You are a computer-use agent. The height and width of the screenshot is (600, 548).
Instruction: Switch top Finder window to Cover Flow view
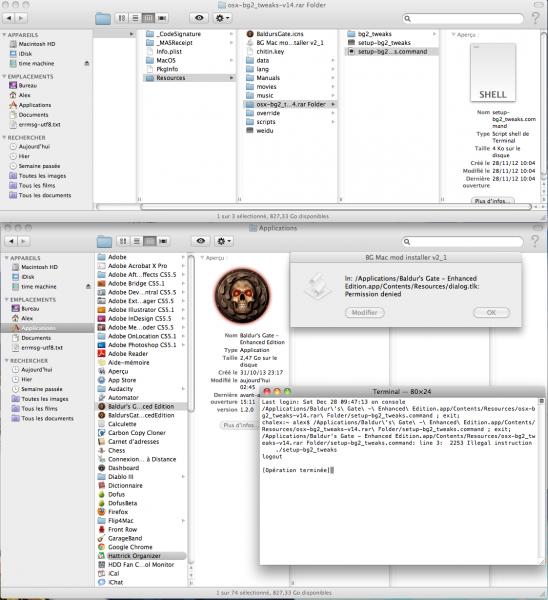pyautogui.click(x=162, y=18)
